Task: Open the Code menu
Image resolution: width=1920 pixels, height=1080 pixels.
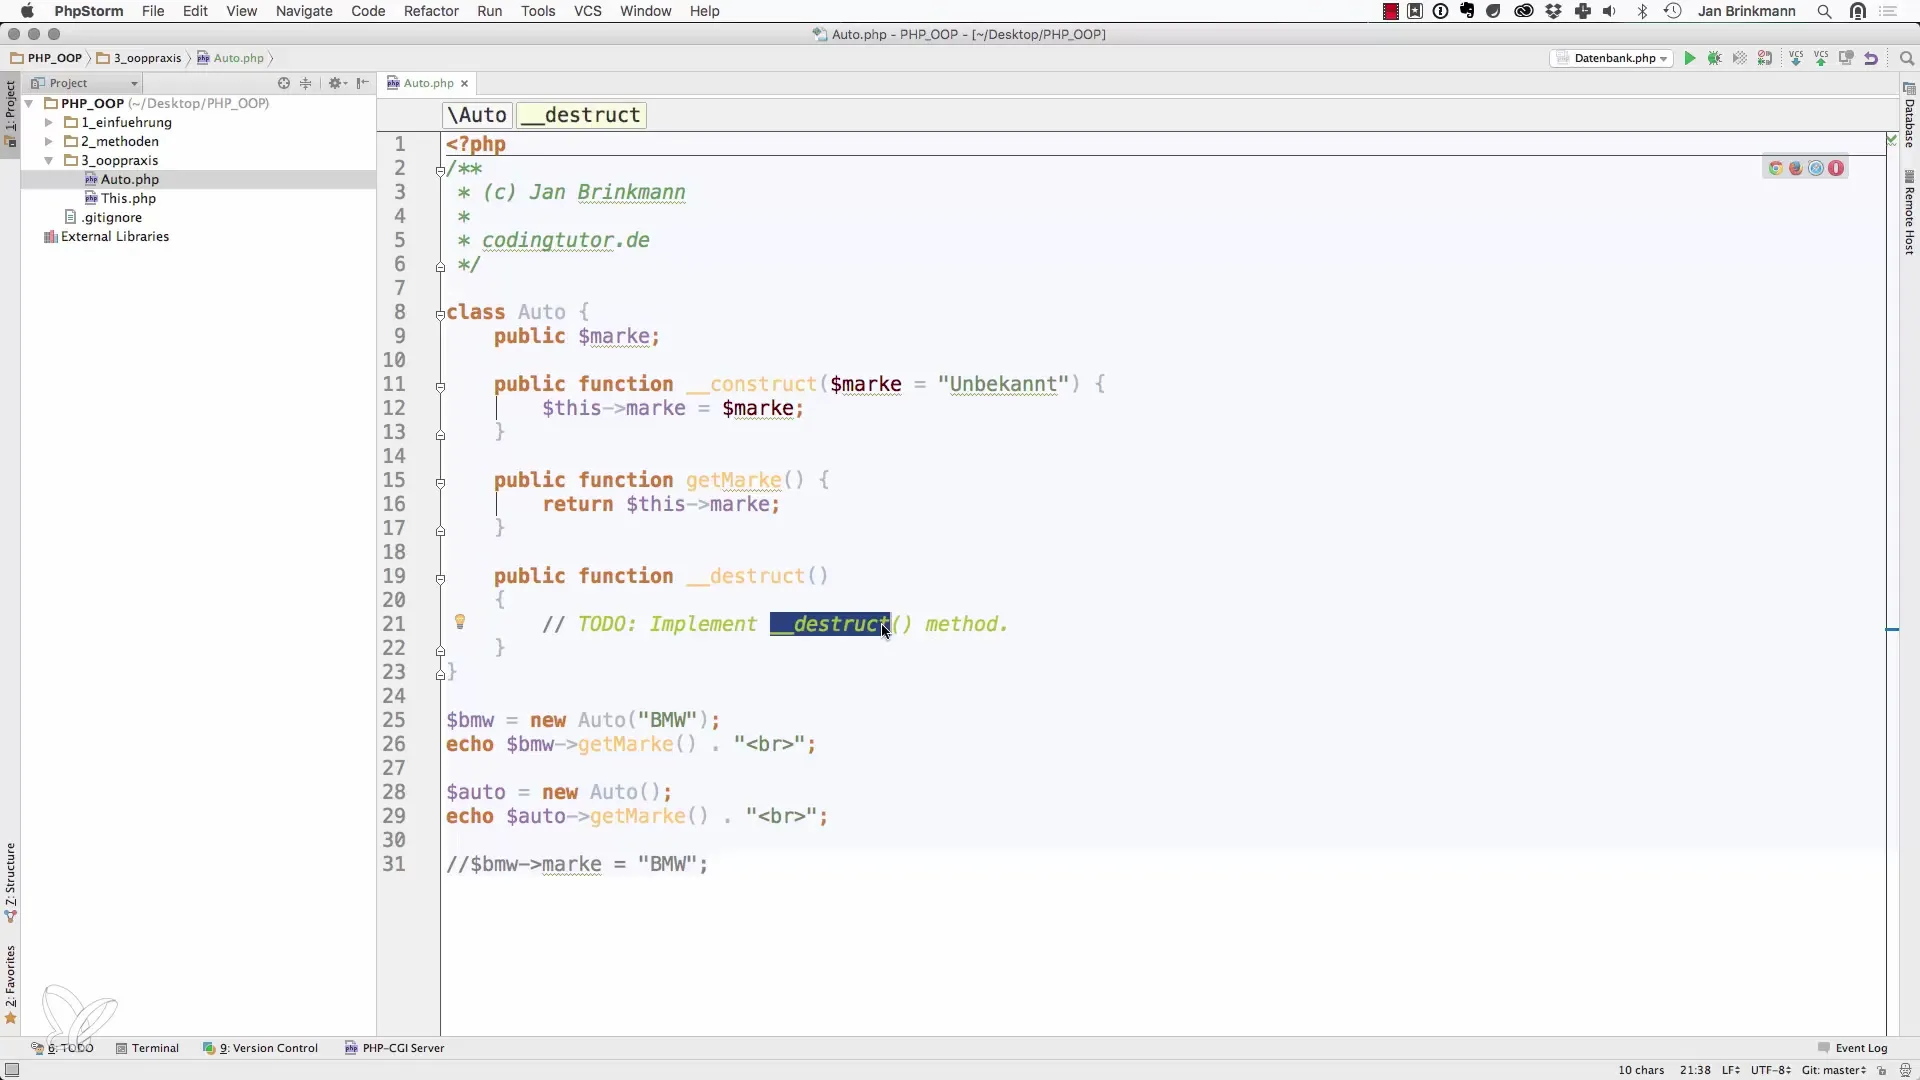Action: (368, 11)
